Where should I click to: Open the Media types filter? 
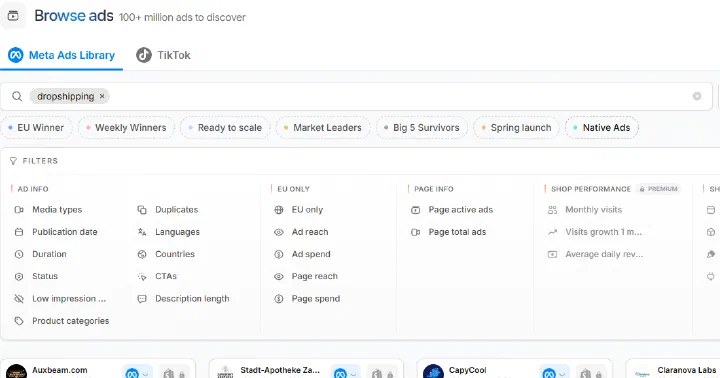[48, 210]
